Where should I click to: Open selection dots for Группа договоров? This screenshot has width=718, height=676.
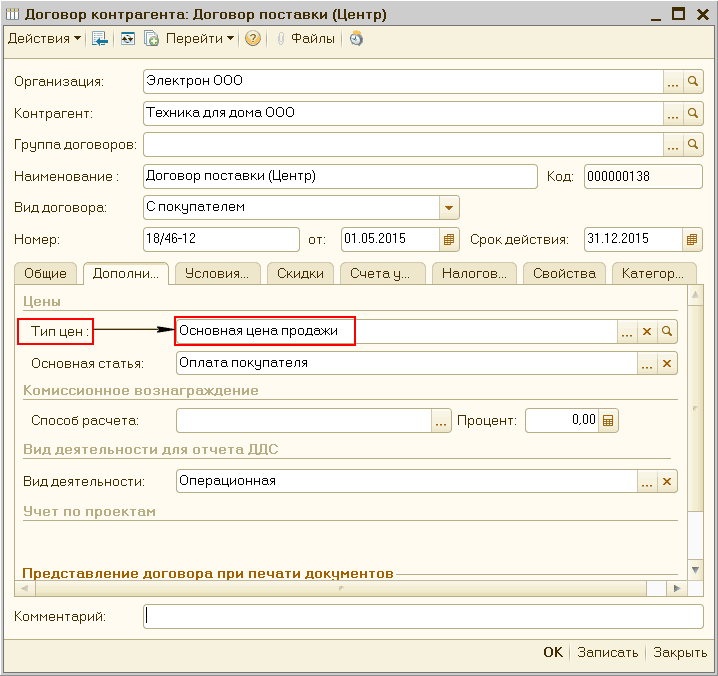[673, 145]
